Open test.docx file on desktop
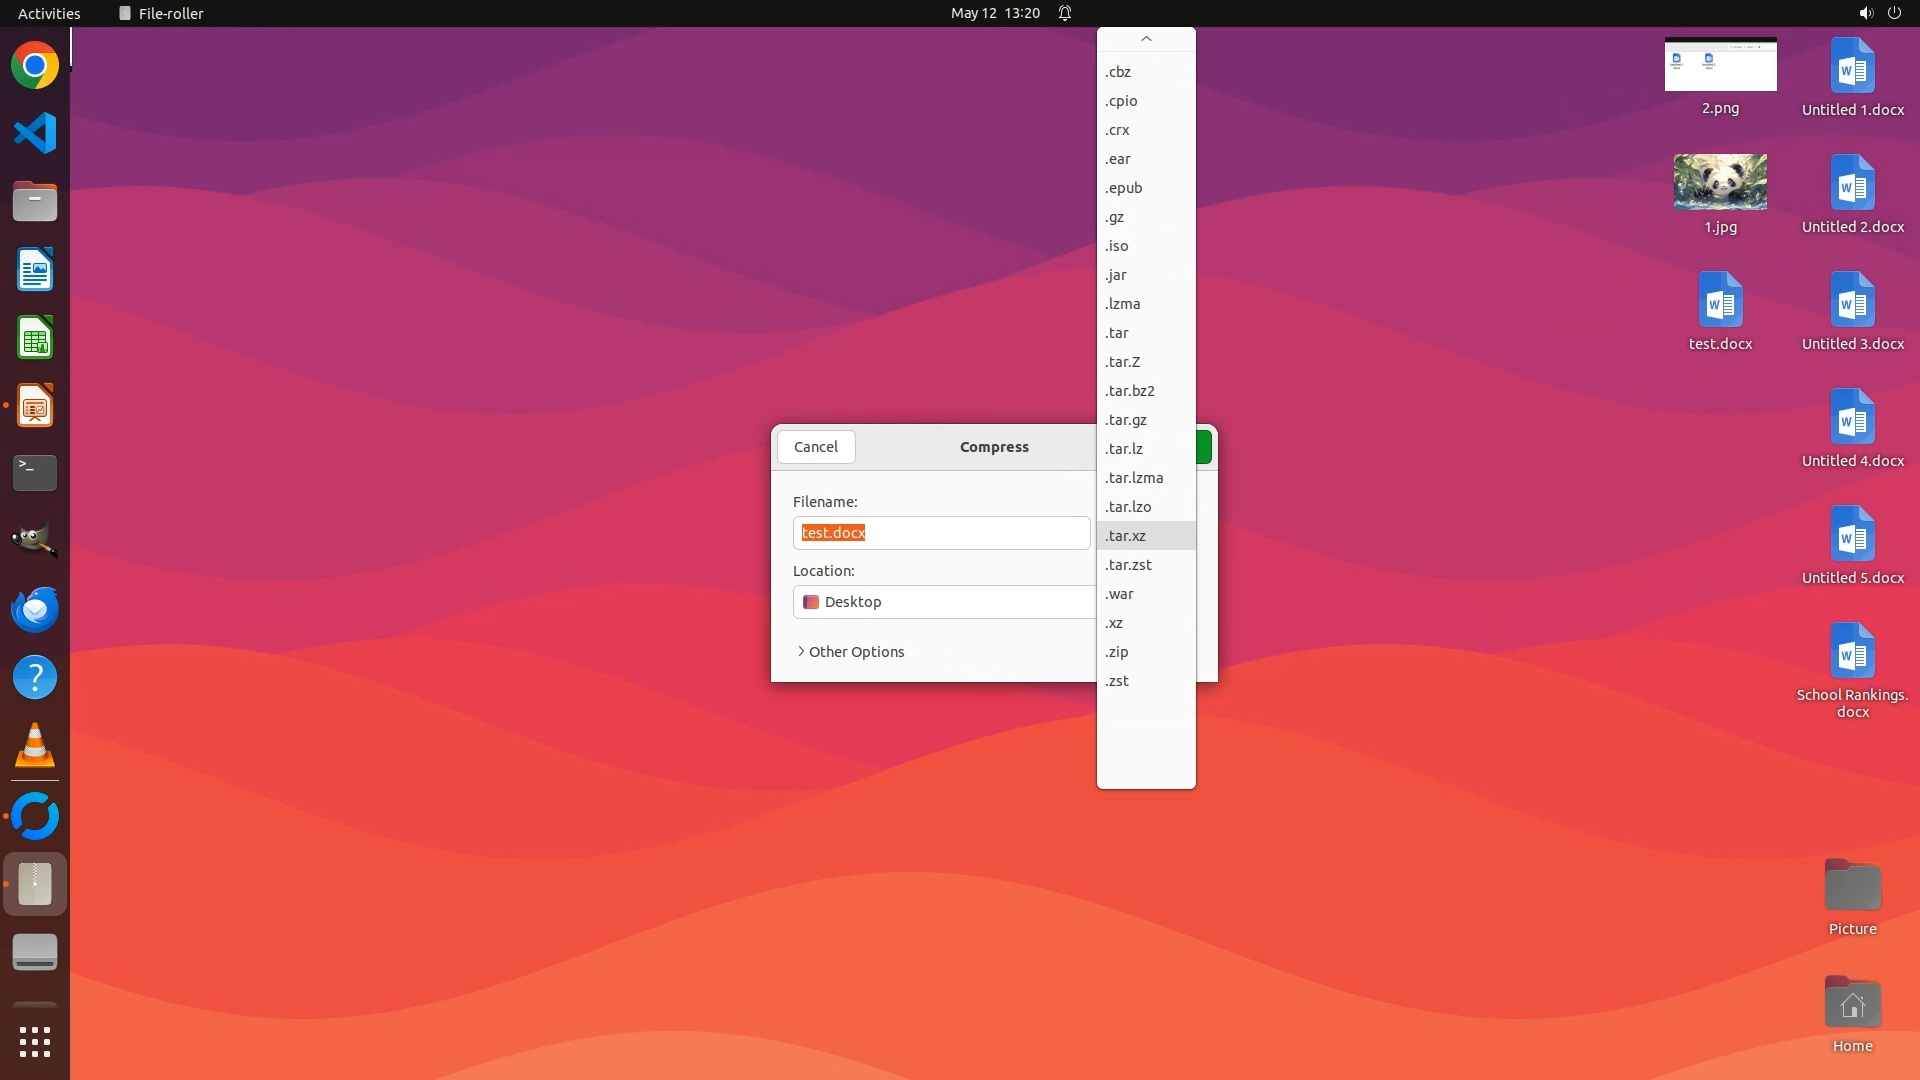This screenshot has width=1920, height=1080. [1720, 301]
